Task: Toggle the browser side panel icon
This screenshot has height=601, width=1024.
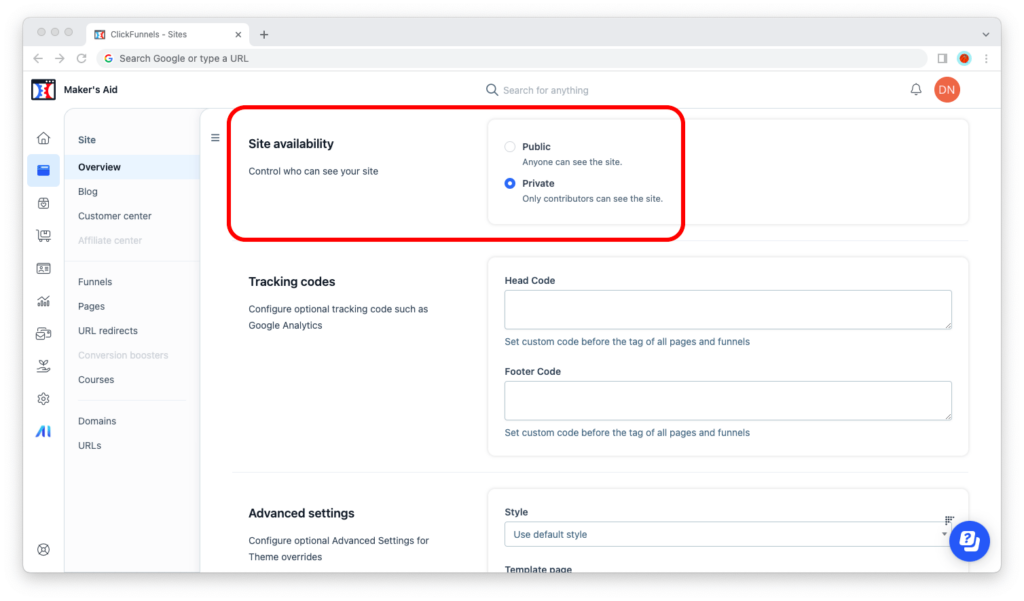Action: coord(942,58)
